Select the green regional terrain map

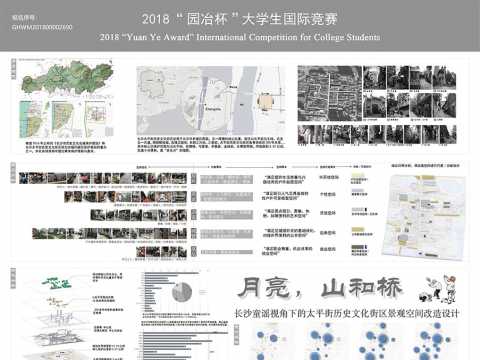(x=67, y=77)
